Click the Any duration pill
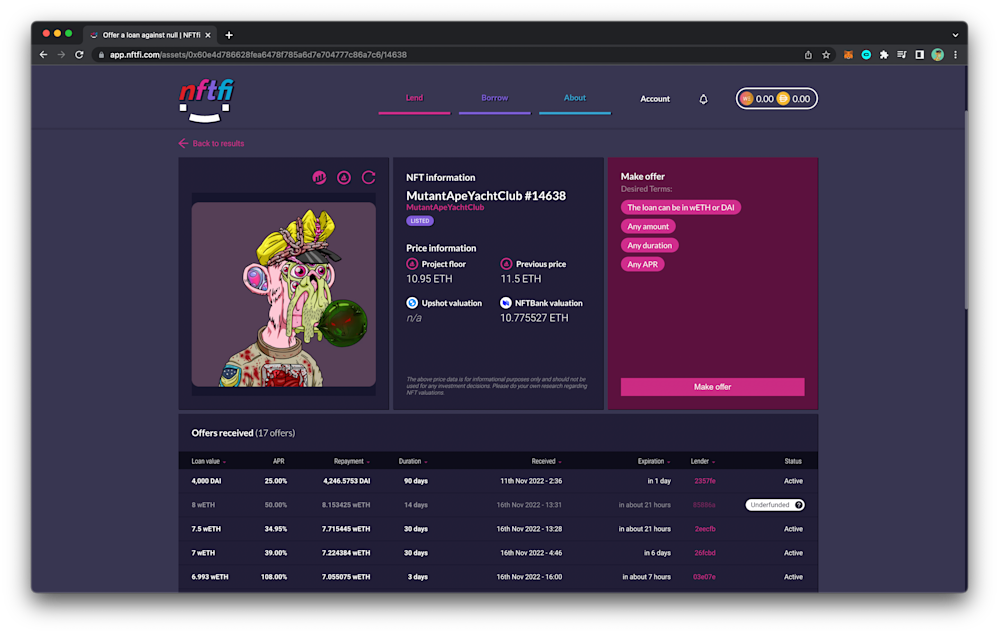 click(649, 245)
